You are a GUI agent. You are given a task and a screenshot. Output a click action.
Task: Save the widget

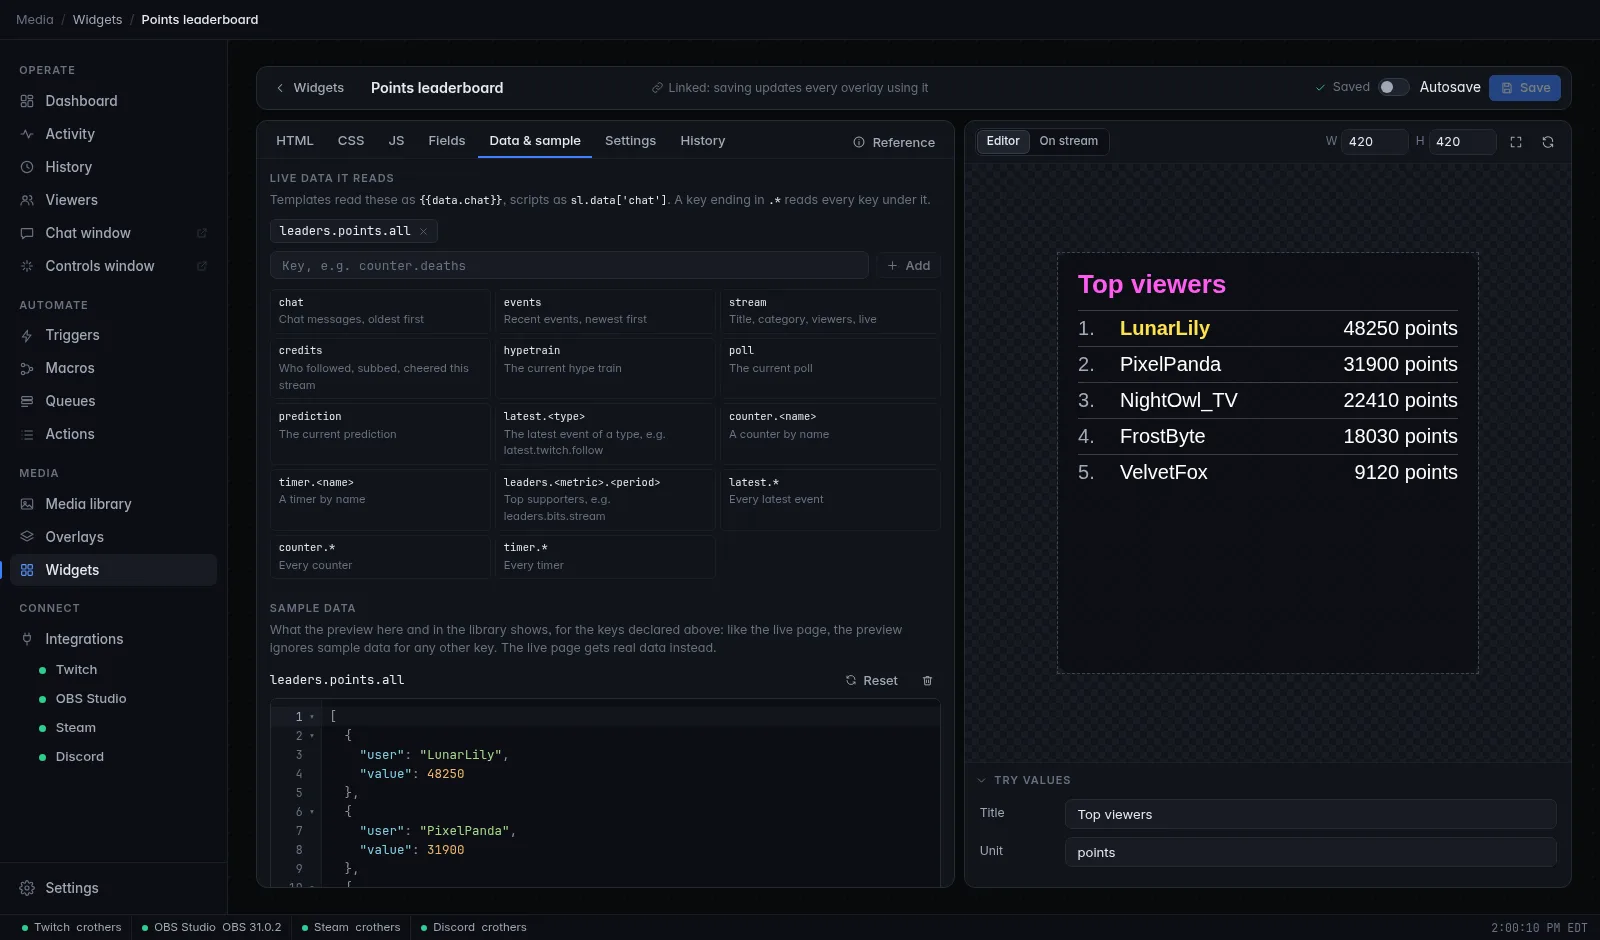coord(1525,88)
